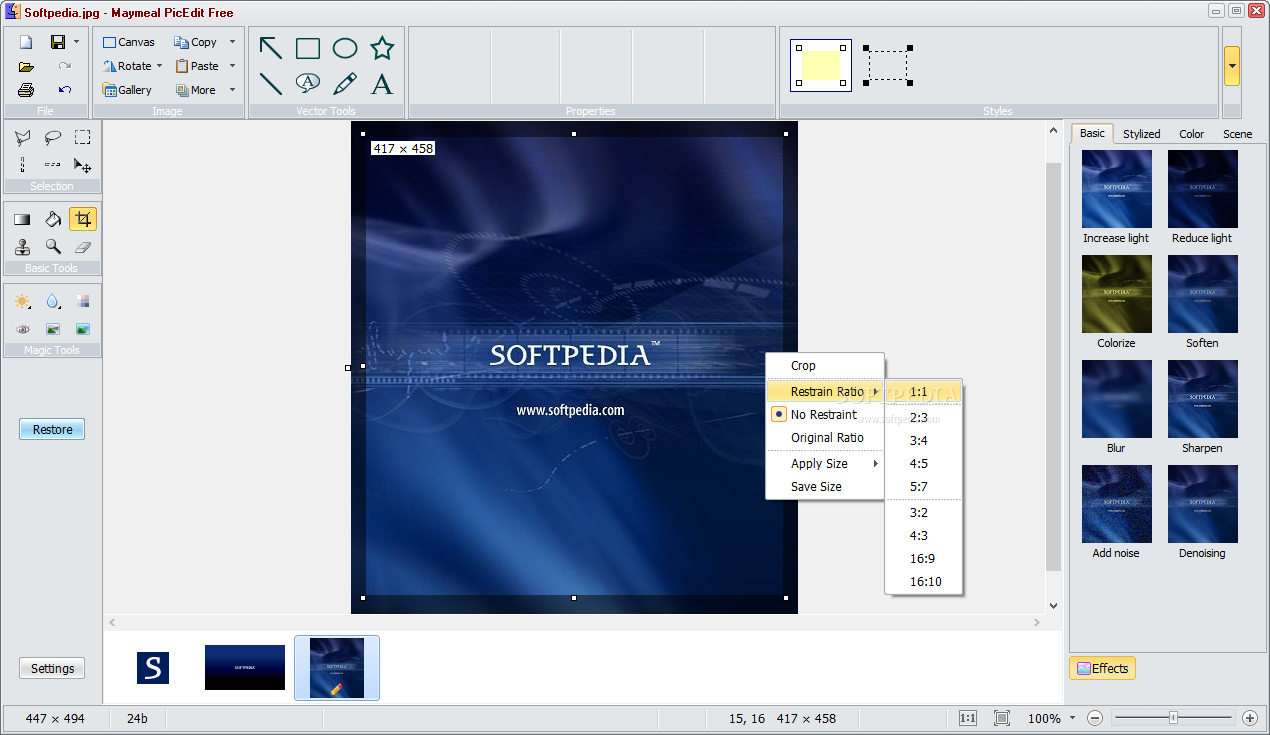The height and width of the screenshot is (735, 1270).
Task: Open the S logo thumbnail in filmstrip
Action: point(153,668)
